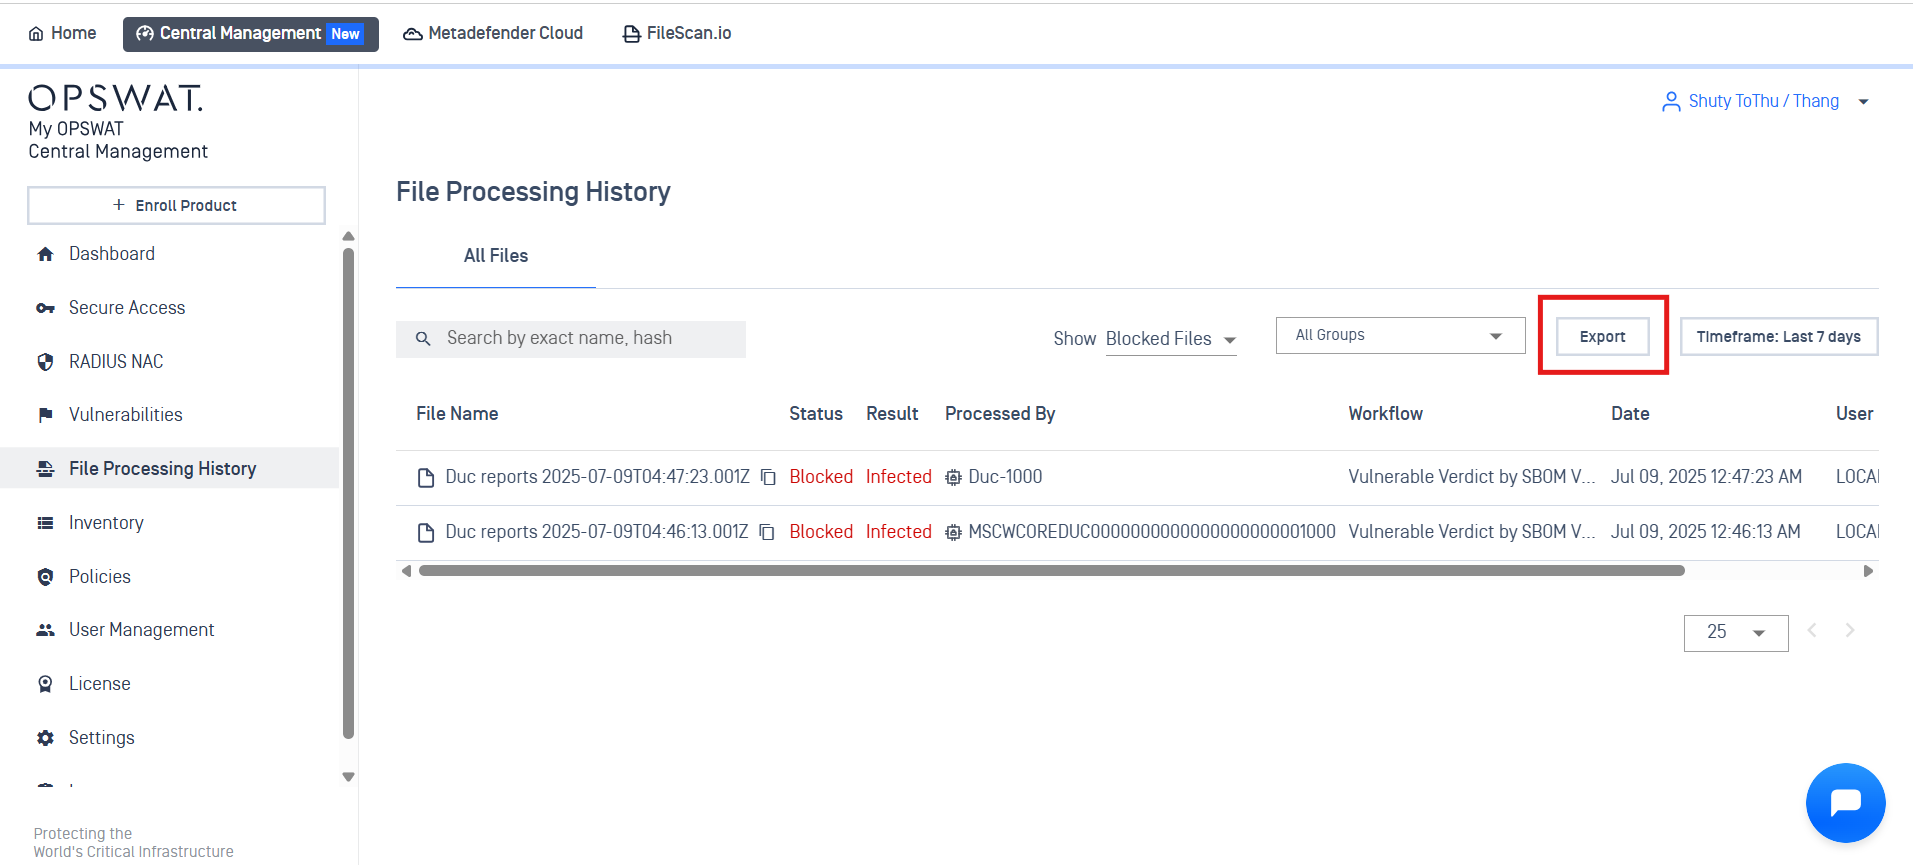Go to previous page arrow
Viewport: 1913px width, 865px height.
(x=1812, y=630)
